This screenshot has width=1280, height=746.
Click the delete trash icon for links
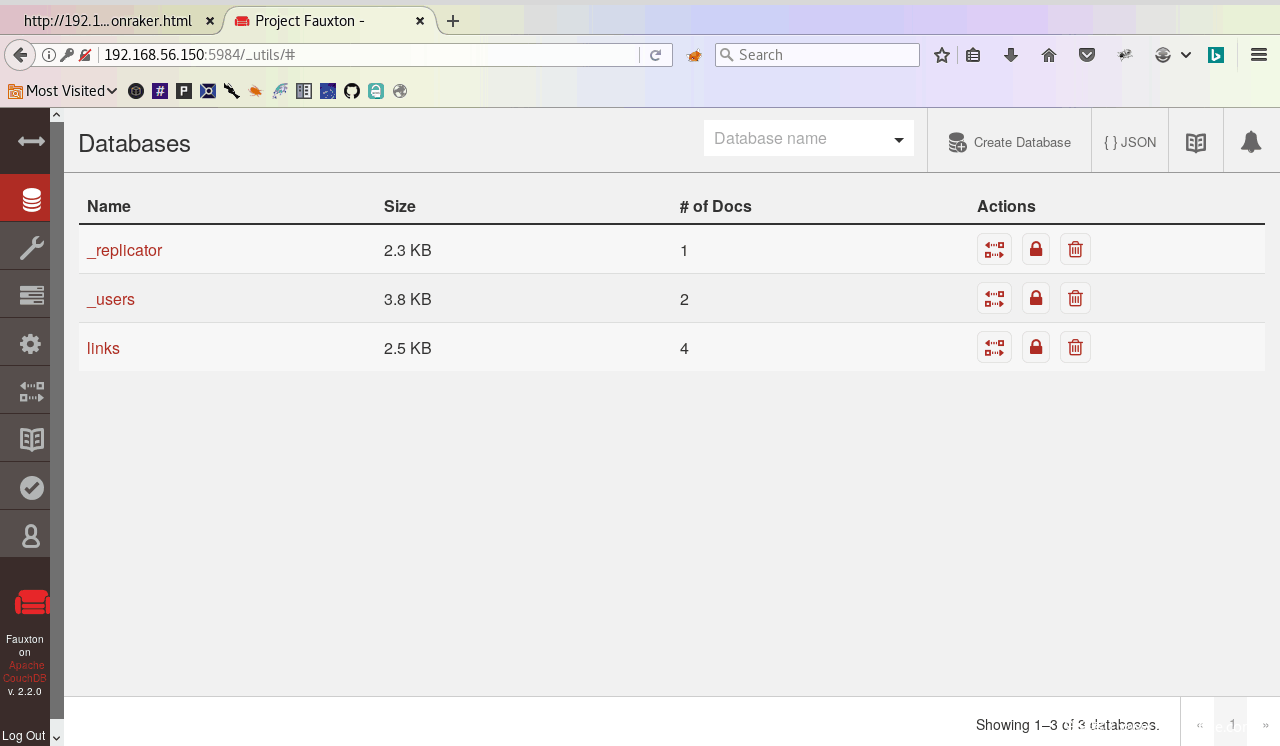tap(1075, 348)
